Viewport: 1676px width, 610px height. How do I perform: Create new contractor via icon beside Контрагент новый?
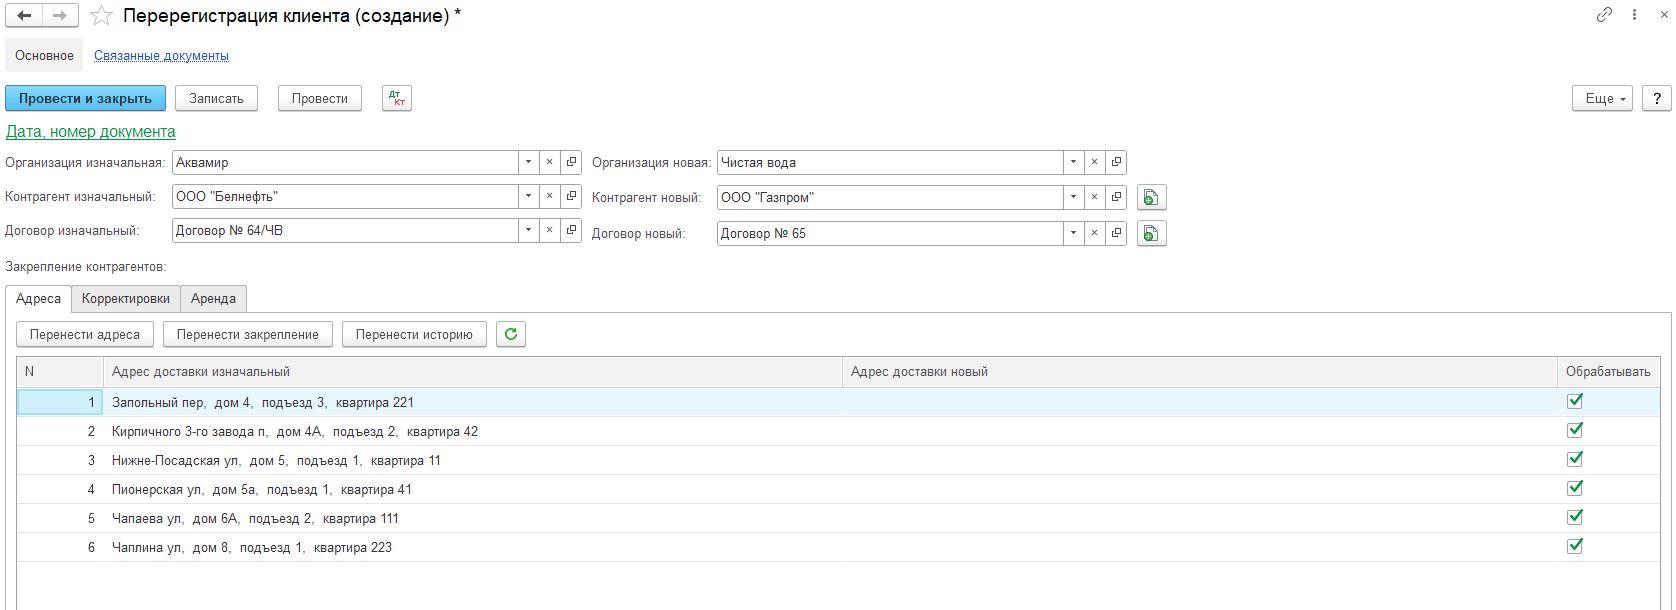pos(1151,198)
